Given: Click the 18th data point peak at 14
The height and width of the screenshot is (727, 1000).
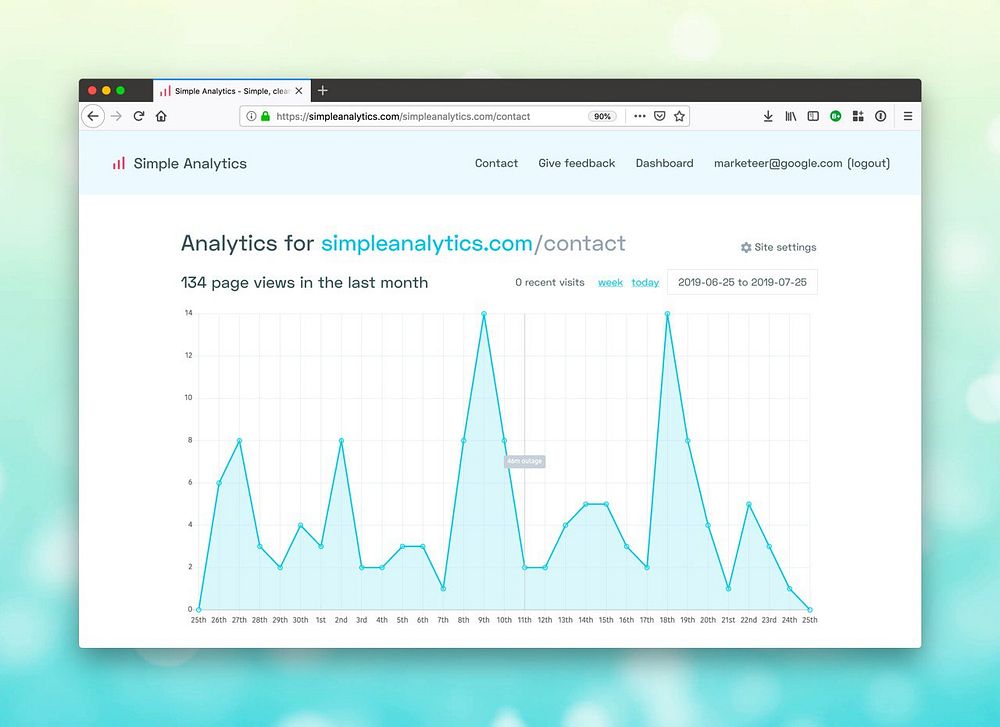Looking at the screenshot, I should point(667,314).
